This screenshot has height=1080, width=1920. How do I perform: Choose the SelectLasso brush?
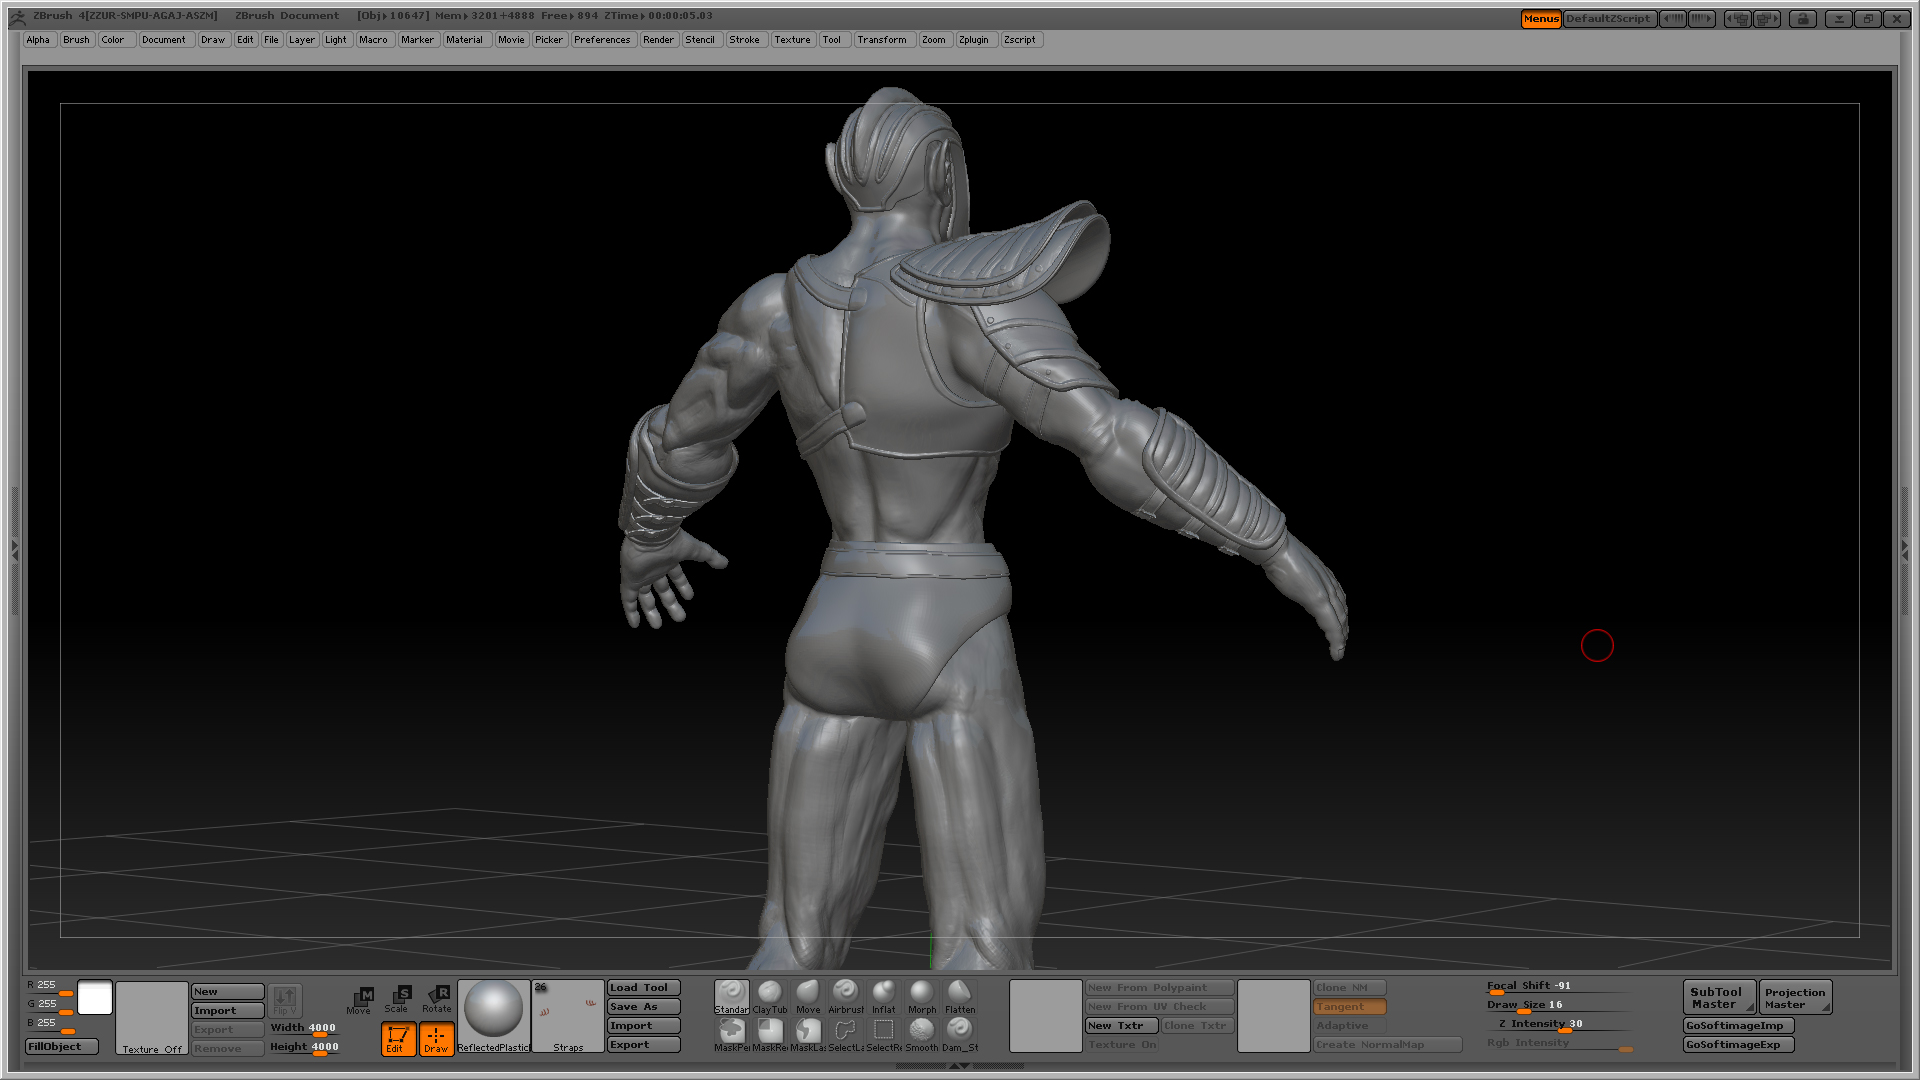click(x=845, y=1035)
